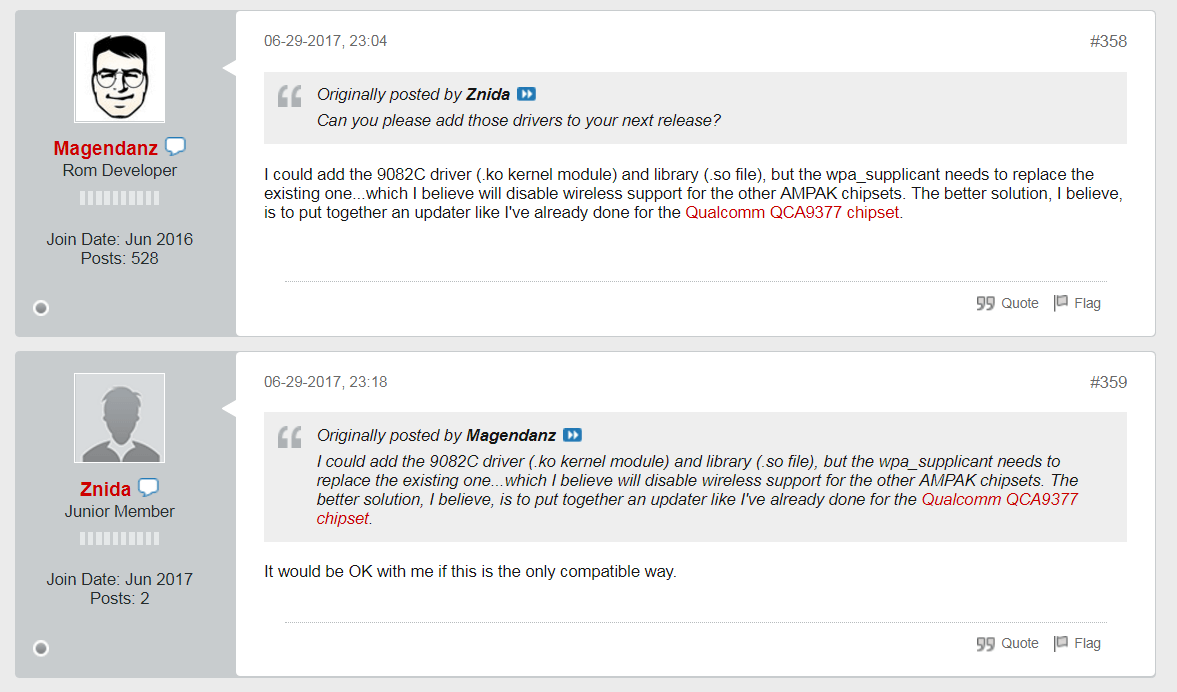
Task: Open Qualcomm QCA9377 chipset link in post #358
Action: pyautogui.click(x=793, y=212)
